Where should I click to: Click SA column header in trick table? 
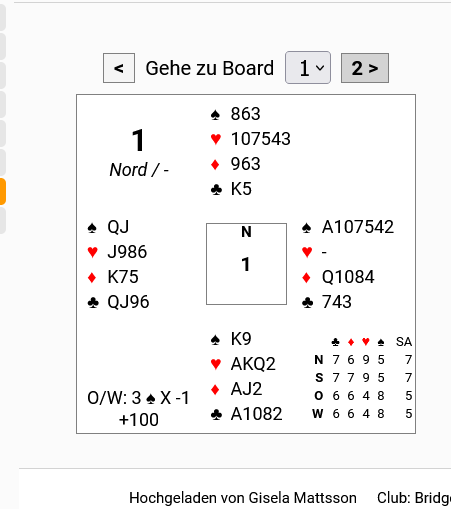404,342
